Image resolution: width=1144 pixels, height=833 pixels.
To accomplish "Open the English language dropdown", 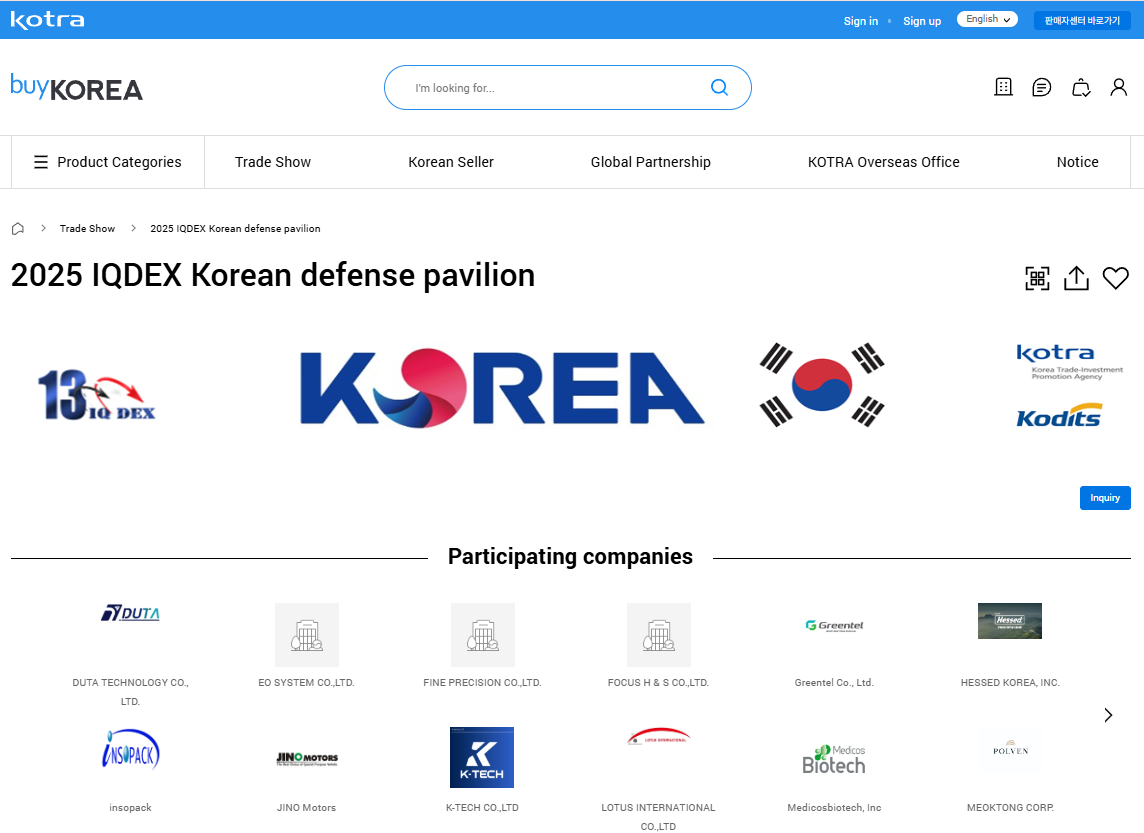I will pos(987,19).
